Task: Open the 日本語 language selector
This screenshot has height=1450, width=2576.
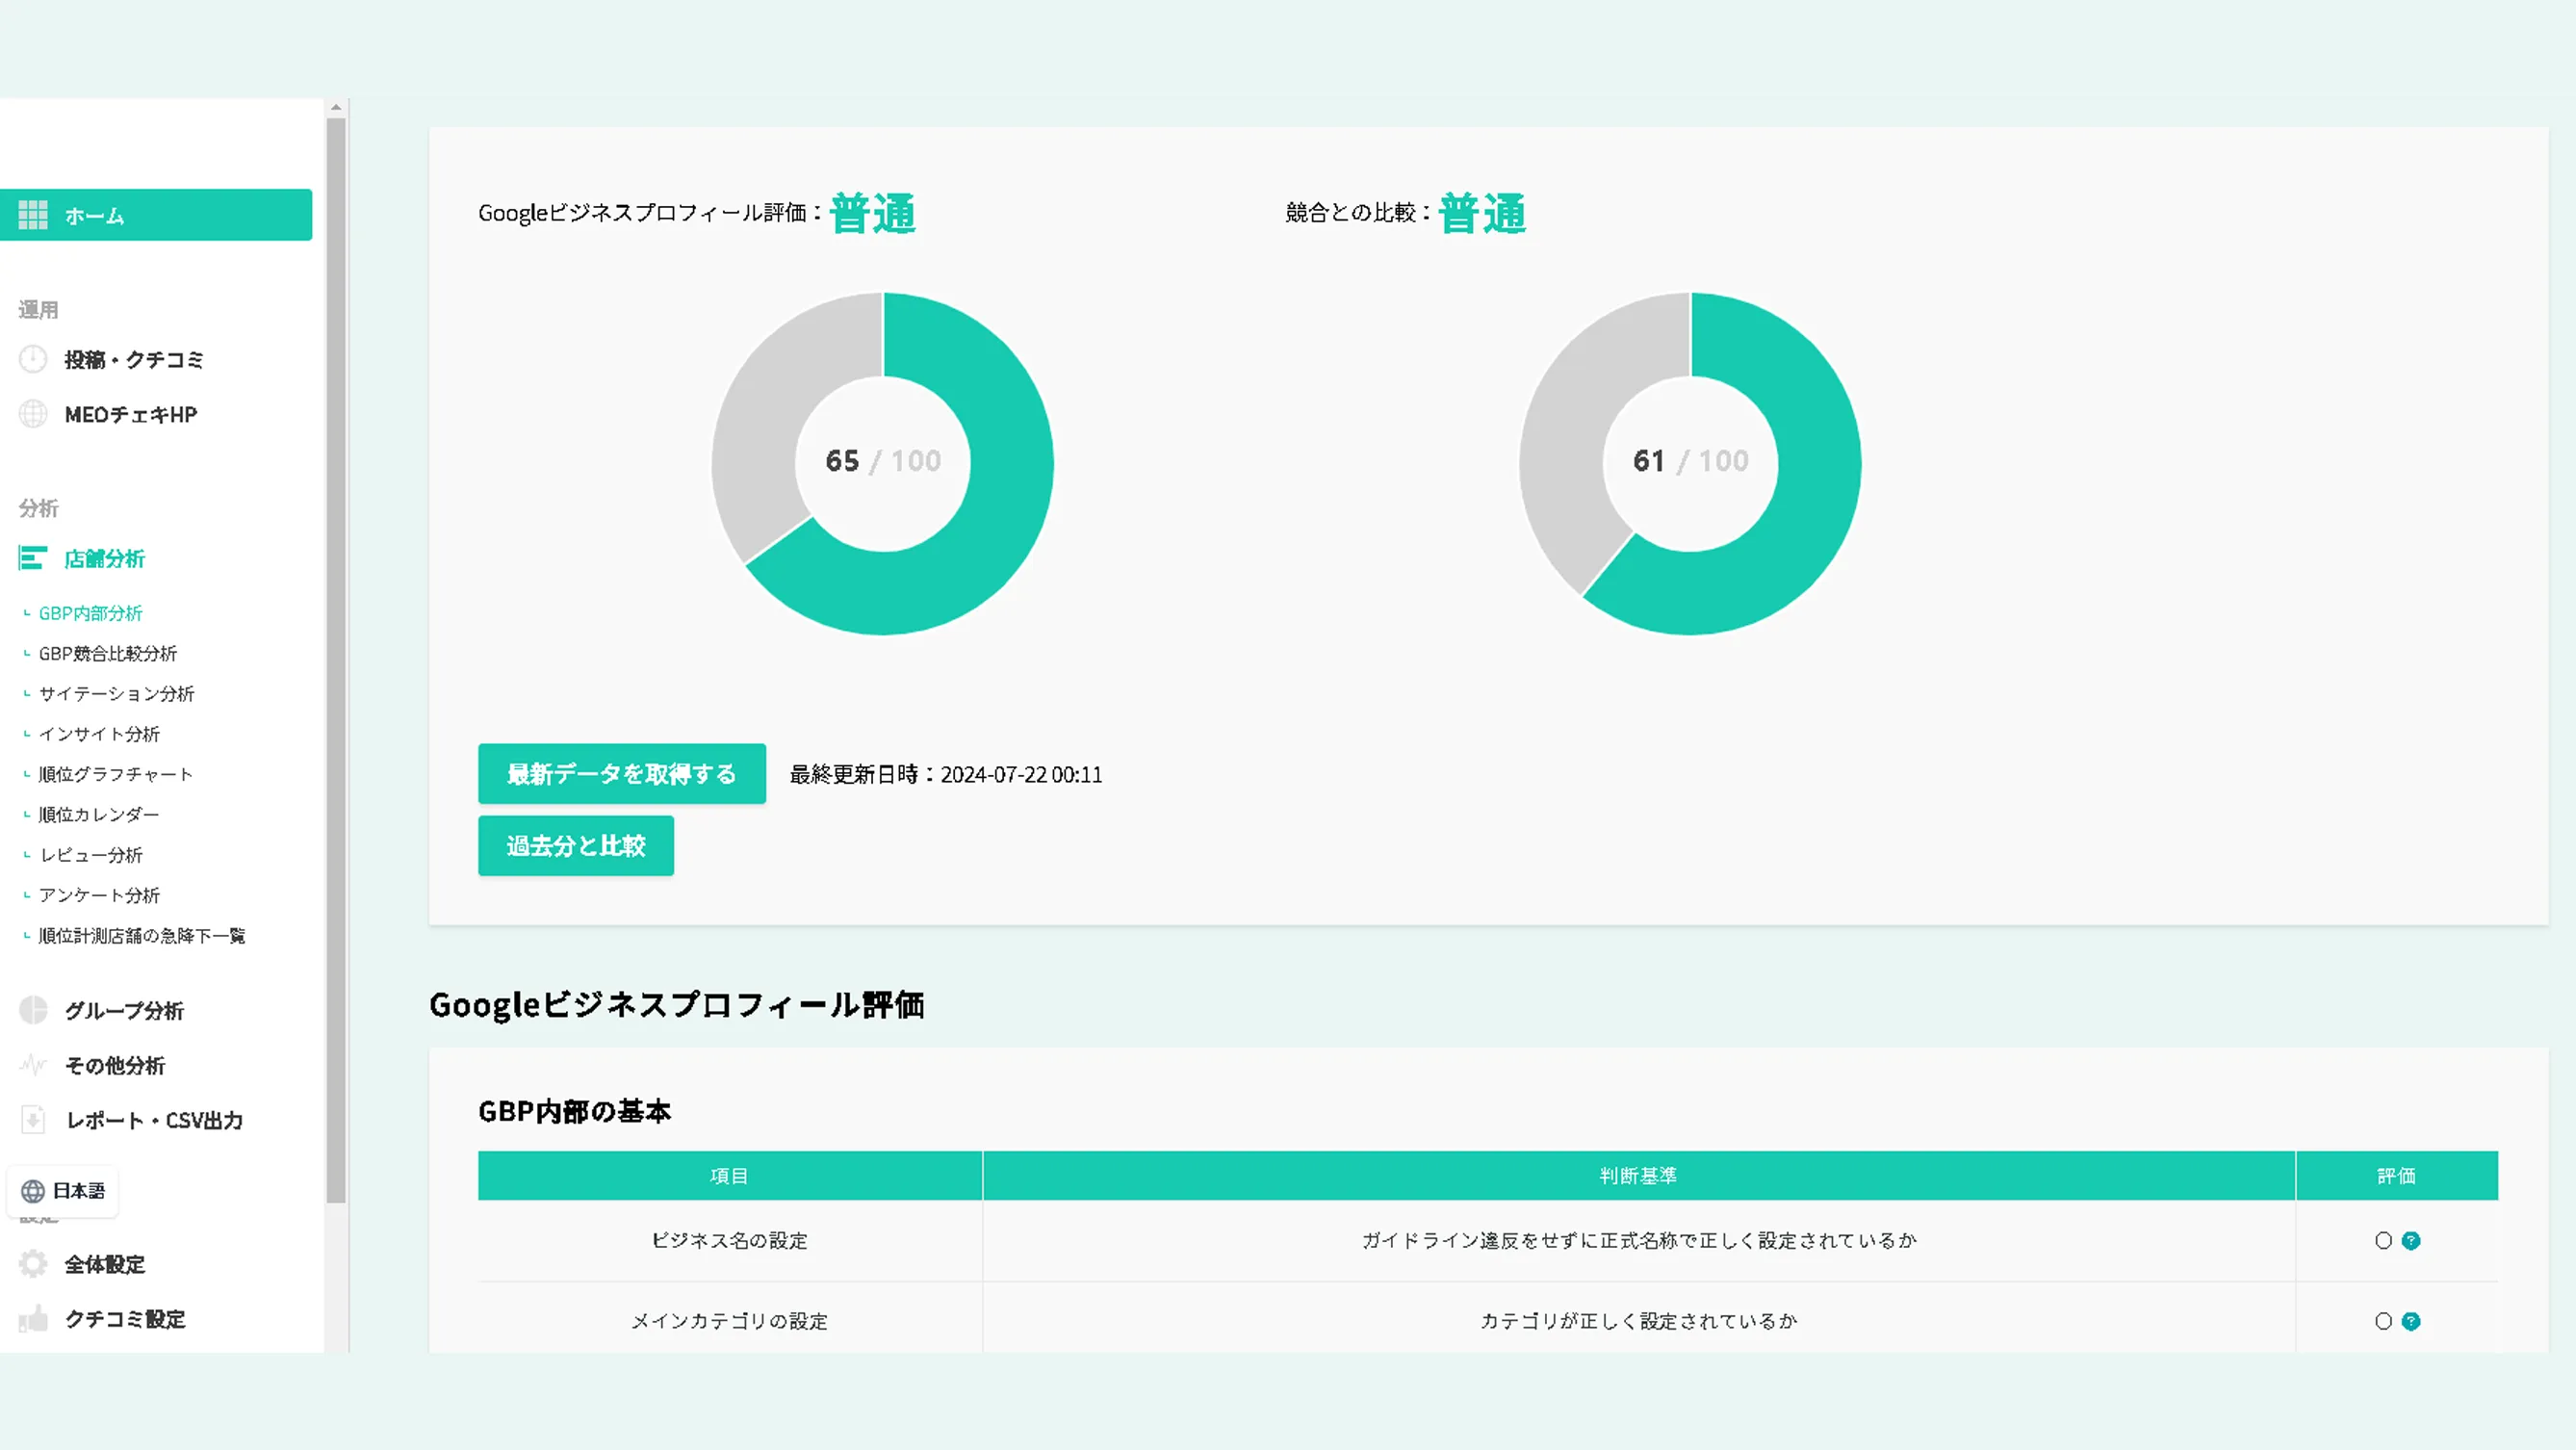Action: click(x=63, y=1191)
